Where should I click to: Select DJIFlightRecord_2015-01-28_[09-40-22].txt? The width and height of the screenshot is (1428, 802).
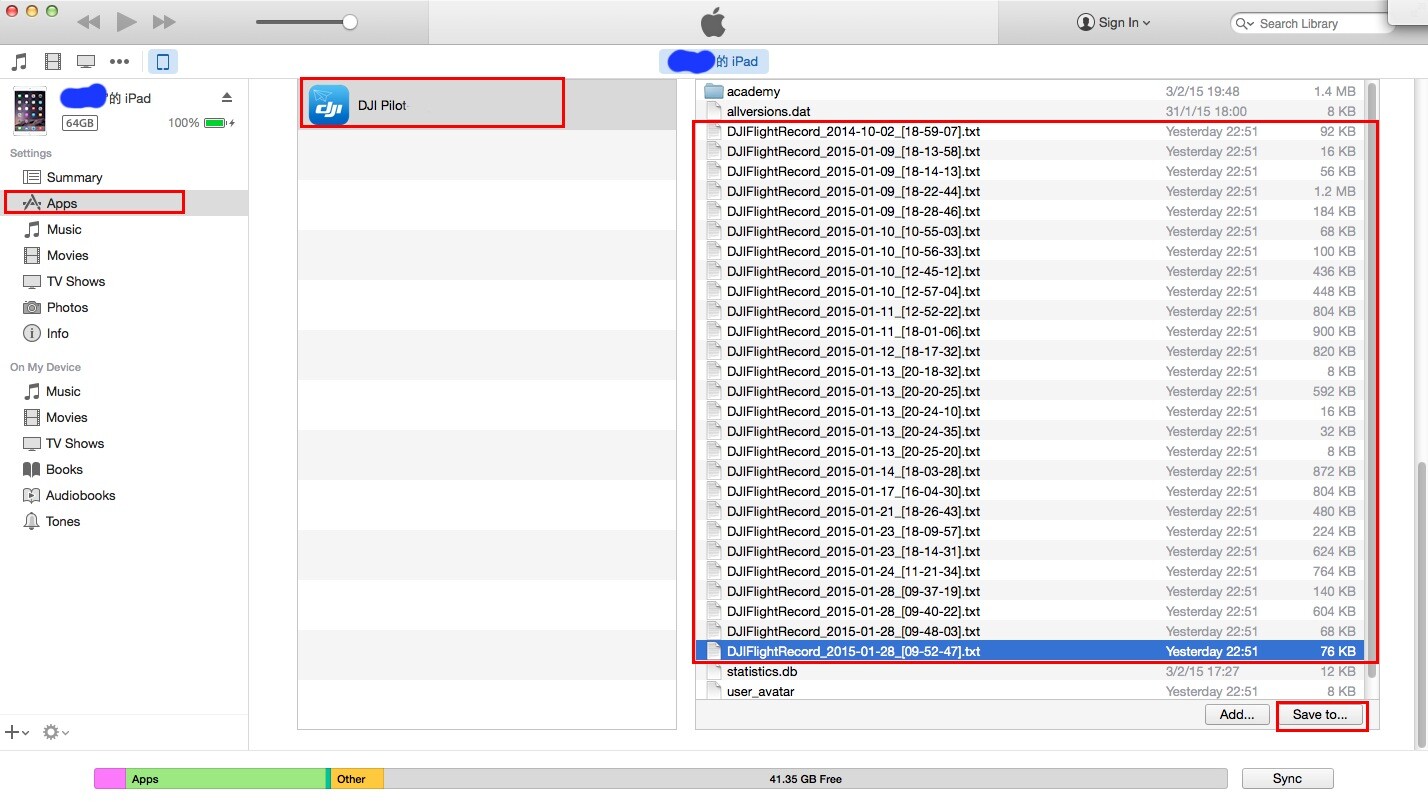1030,611
